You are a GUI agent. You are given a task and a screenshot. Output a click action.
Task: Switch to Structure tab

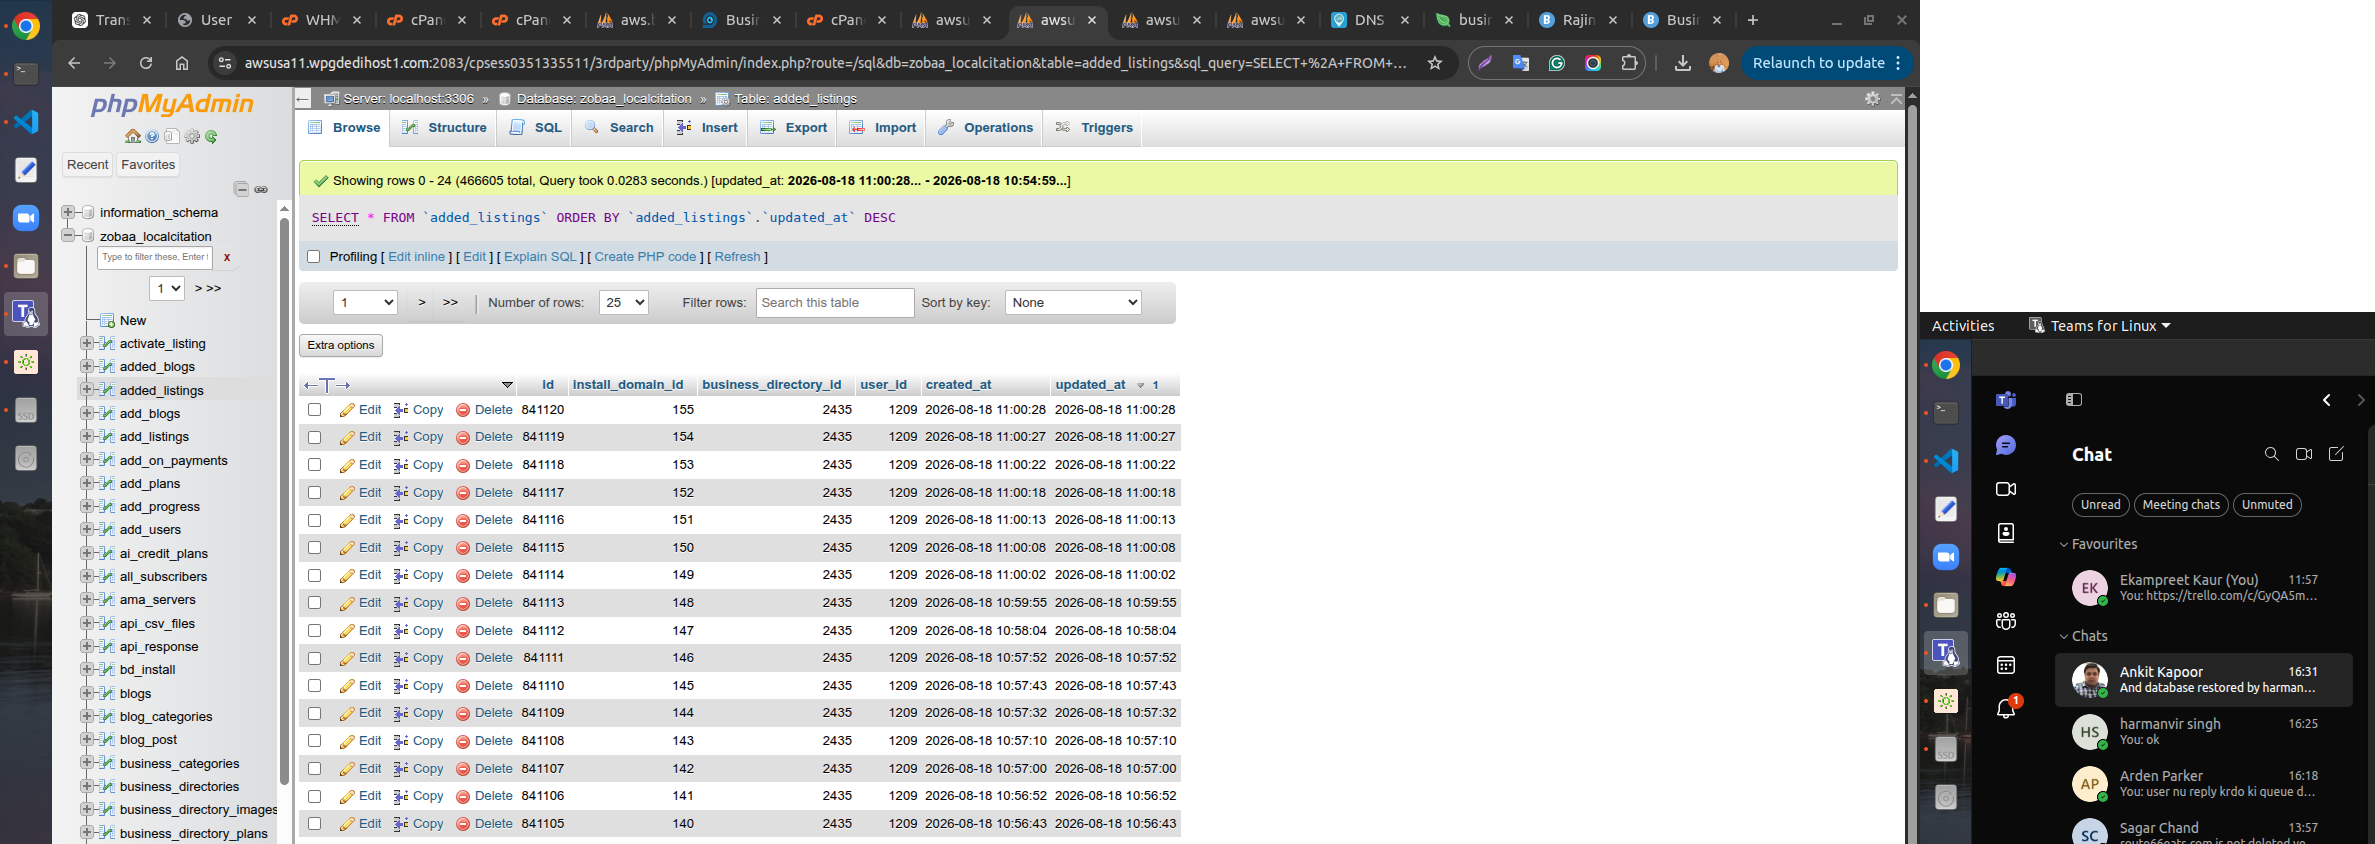point(444,128)
